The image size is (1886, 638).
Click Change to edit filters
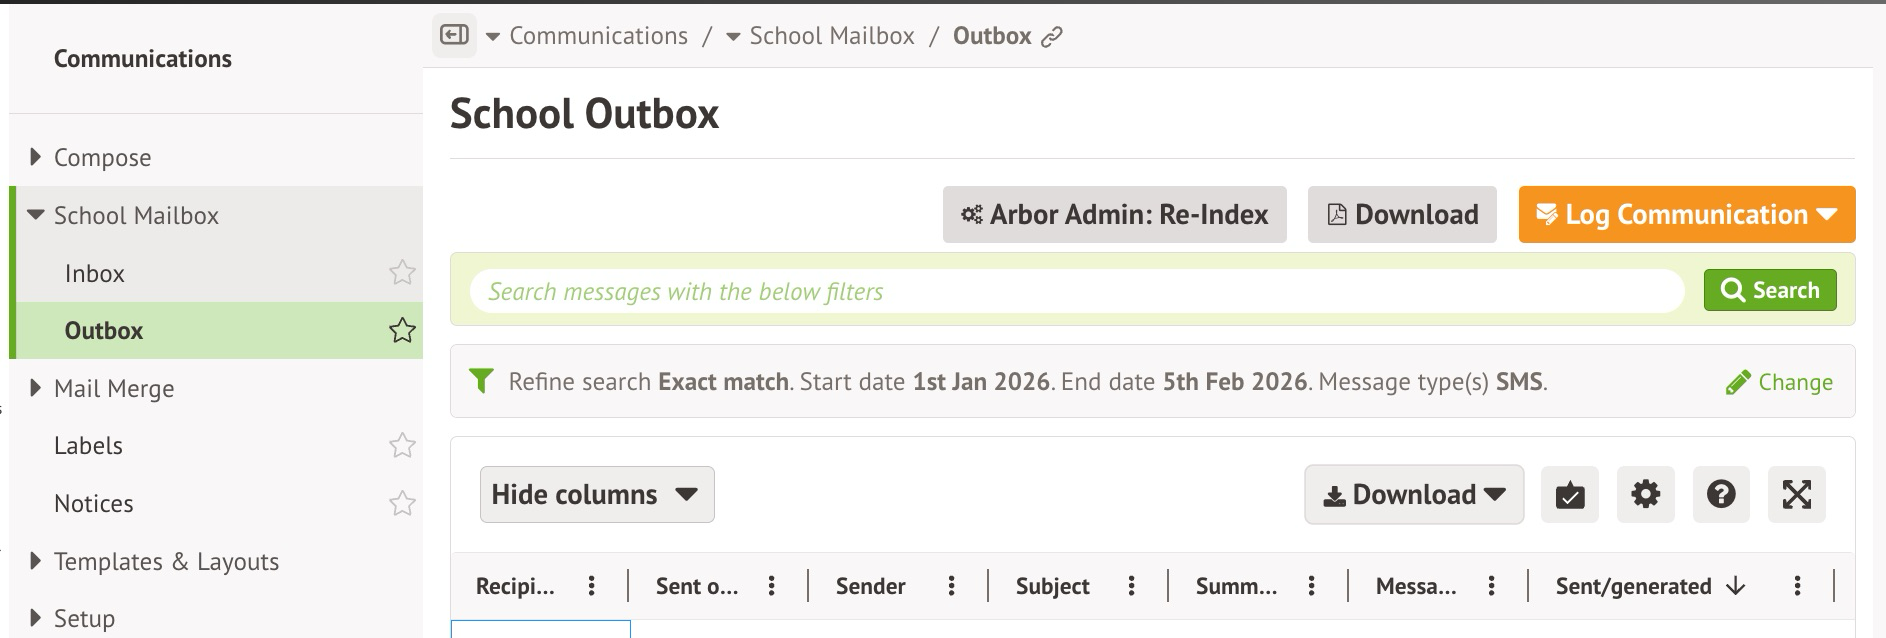point(1779,382)
